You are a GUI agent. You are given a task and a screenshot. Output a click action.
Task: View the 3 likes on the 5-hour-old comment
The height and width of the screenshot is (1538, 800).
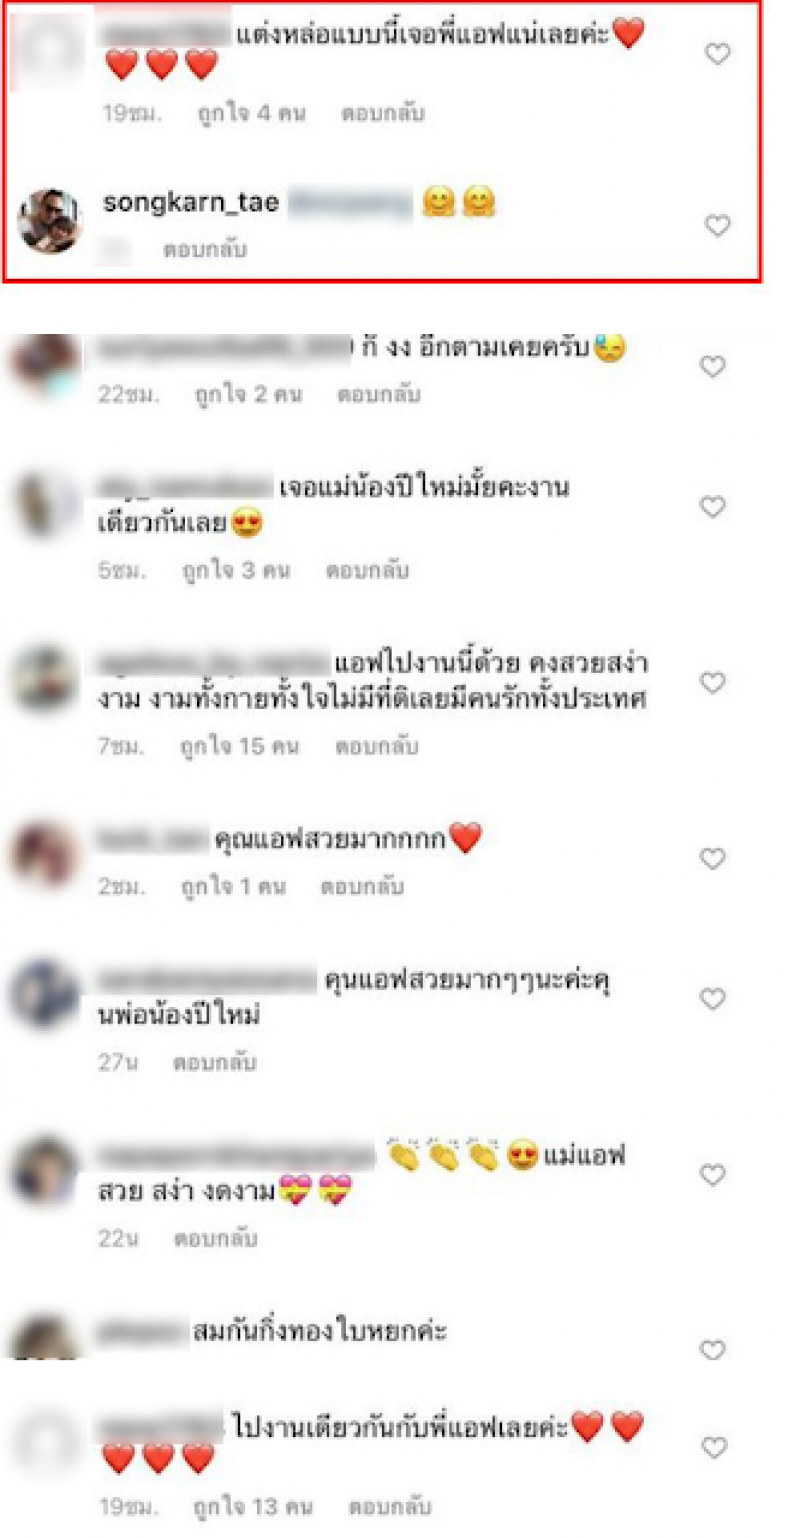pyautogui.click(x=236, y=571)
